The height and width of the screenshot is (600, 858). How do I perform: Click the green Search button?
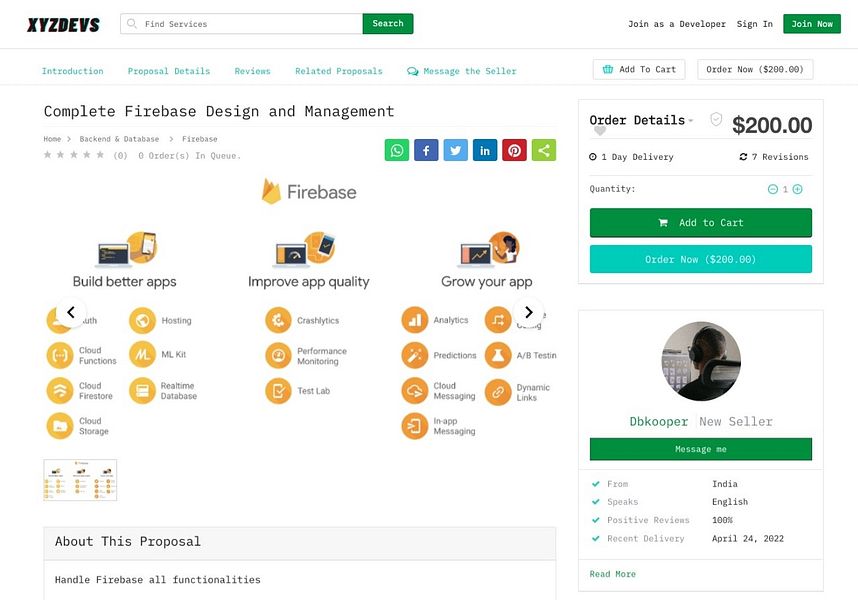click(x=388, y=24)
